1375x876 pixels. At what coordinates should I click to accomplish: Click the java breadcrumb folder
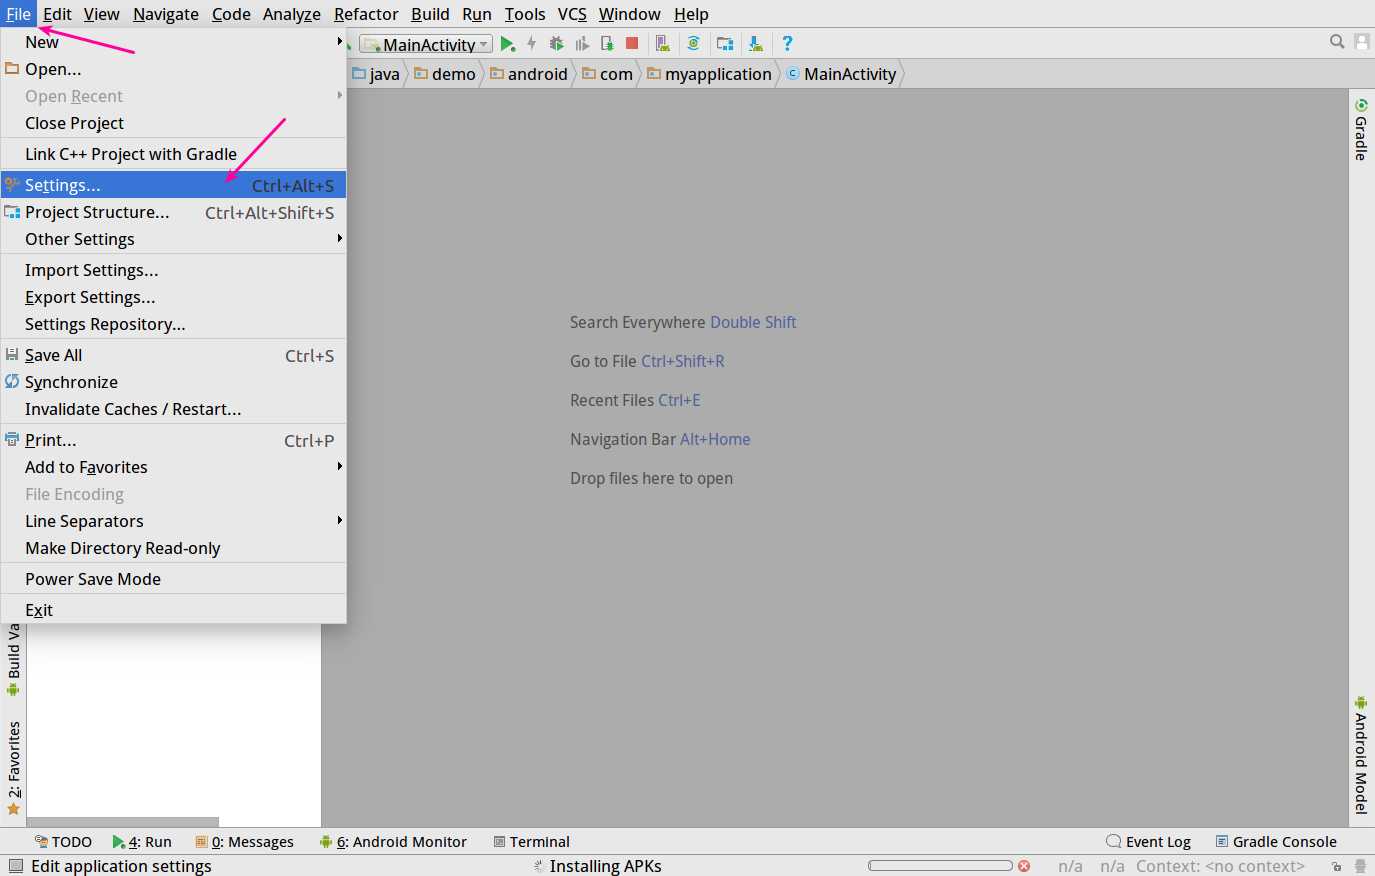pyautogui.click(x=376, y=74)
